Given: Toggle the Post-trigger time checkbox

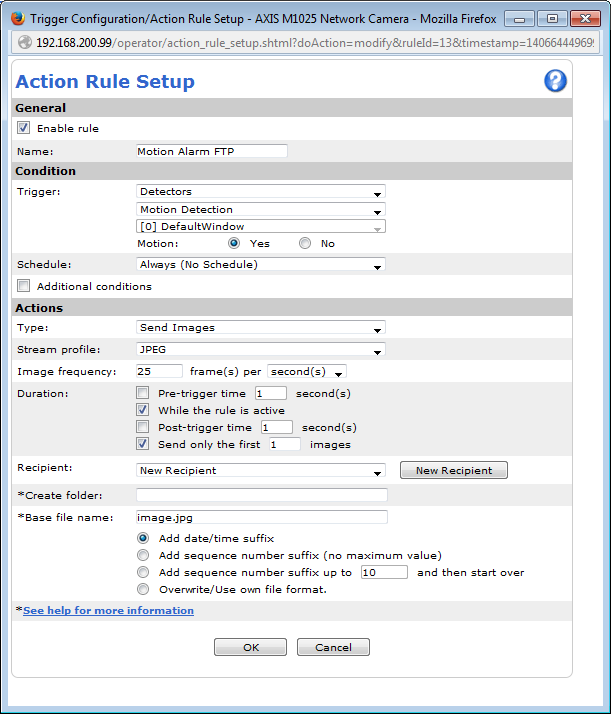Looking at the screenshot, I should tap(143, 427).
